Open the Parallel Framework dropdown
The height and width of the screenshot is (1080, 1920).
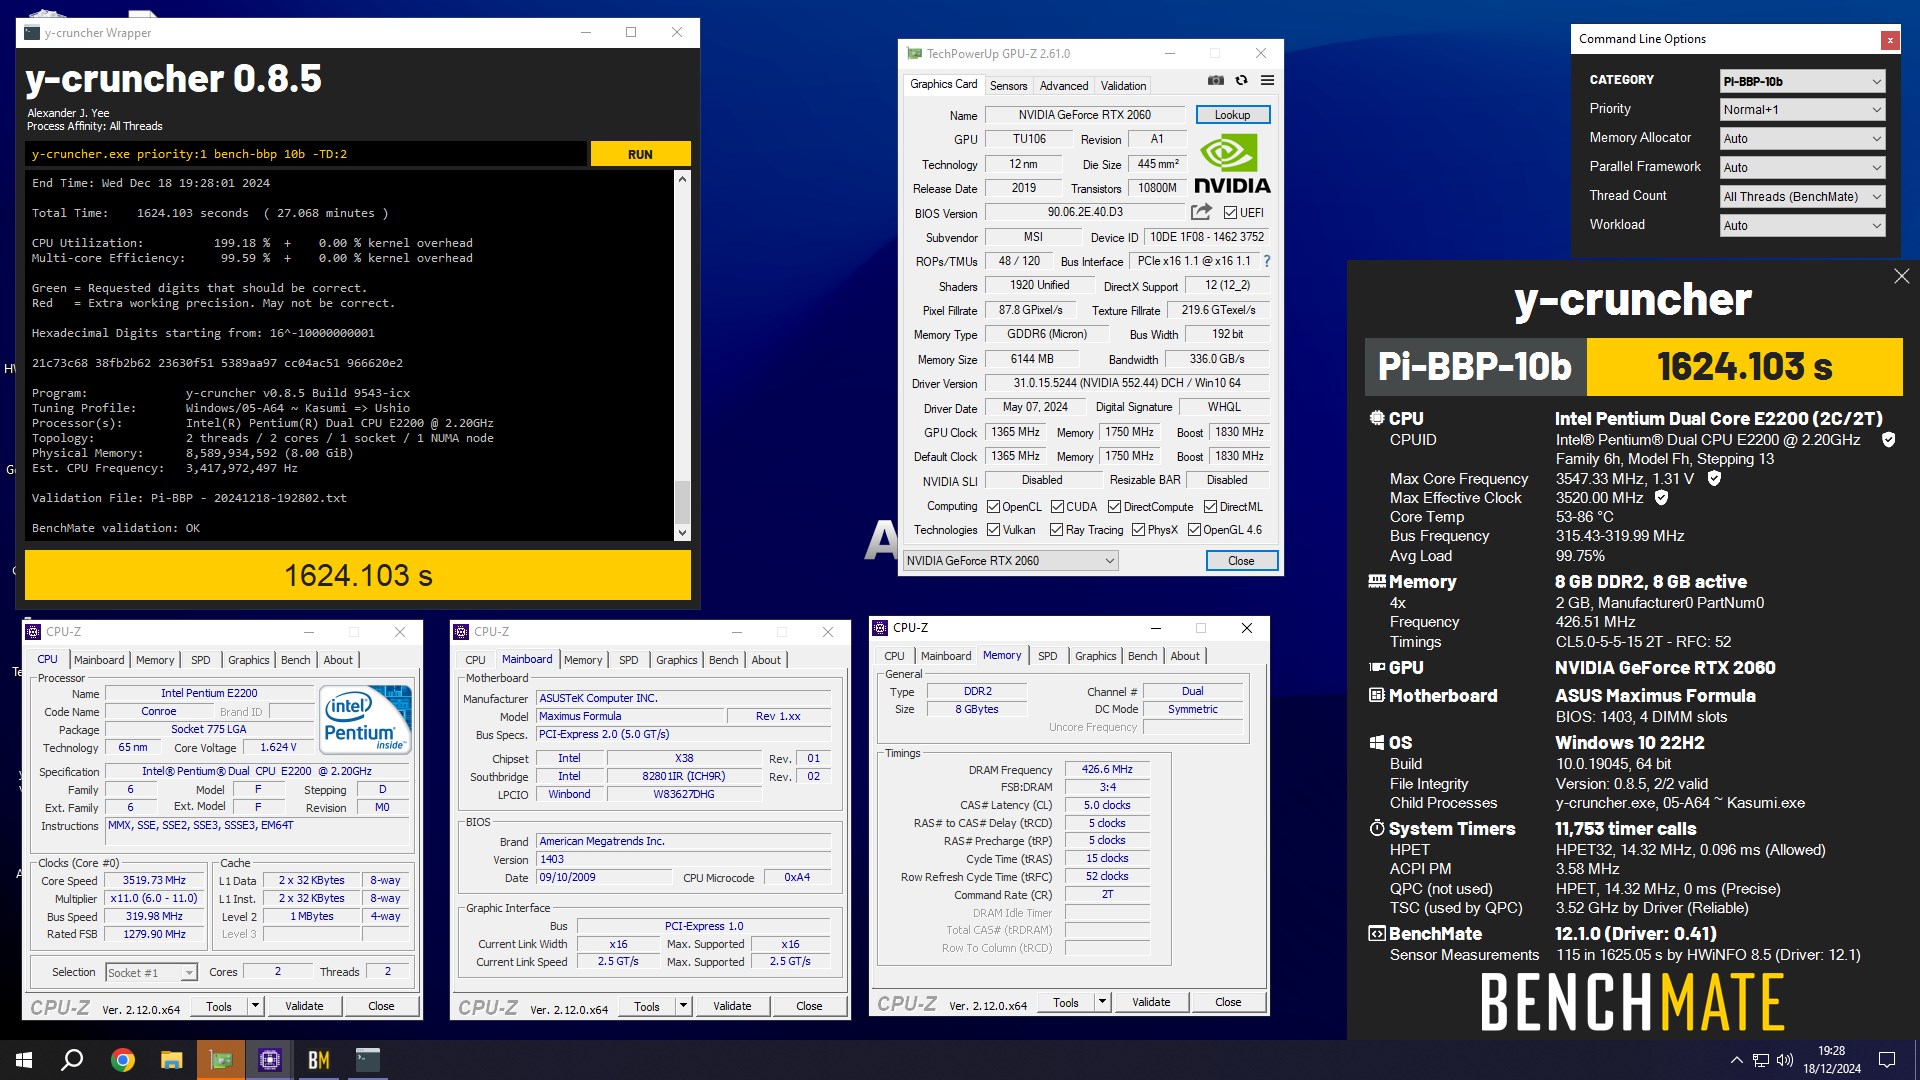coord(1803,168)
